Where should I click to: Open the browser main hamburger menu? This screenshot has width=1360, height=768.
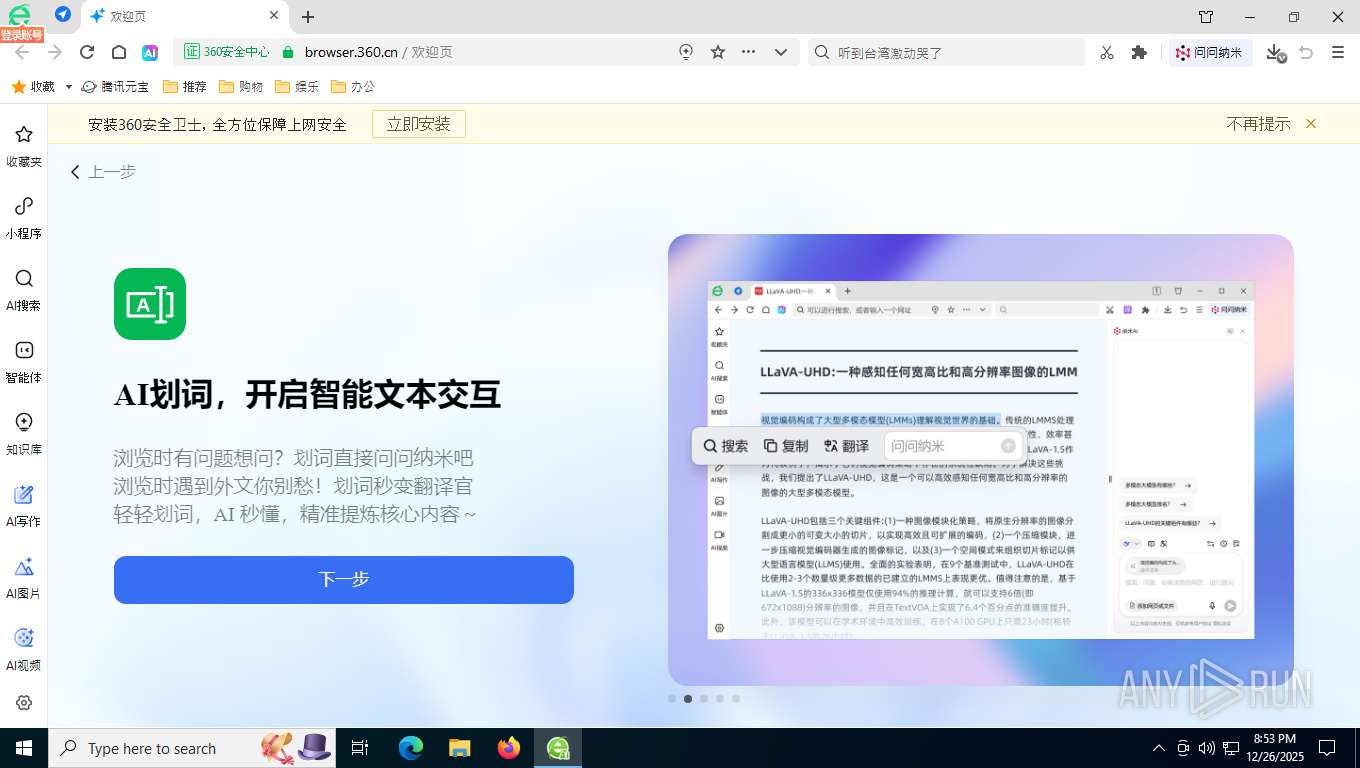click(1338, 52)
